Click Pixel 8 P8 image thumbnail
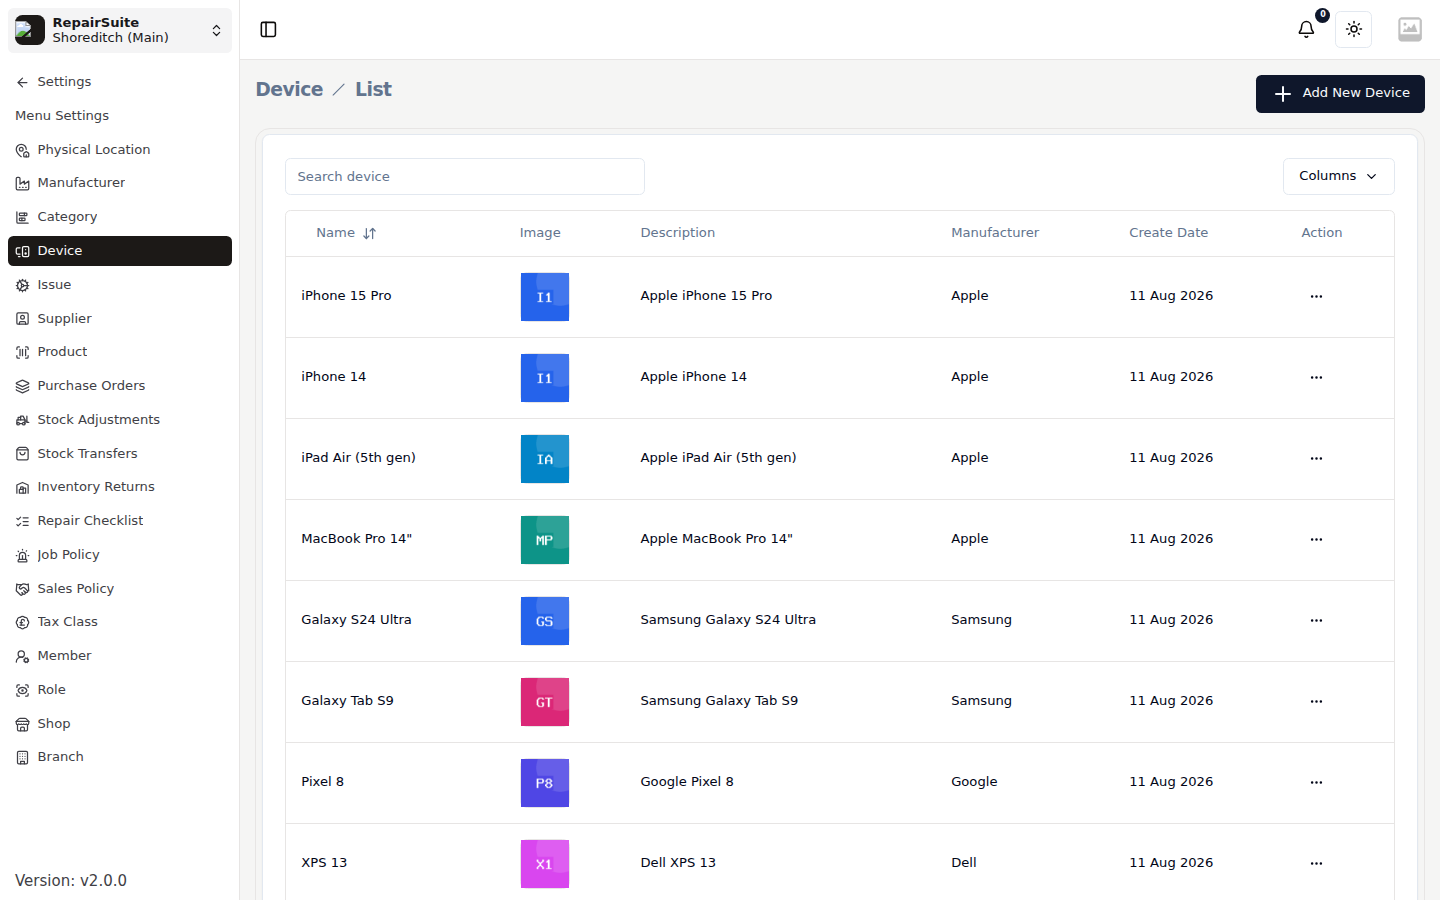The height and width of the screenshot is (900, 1440). coord(545,783)
